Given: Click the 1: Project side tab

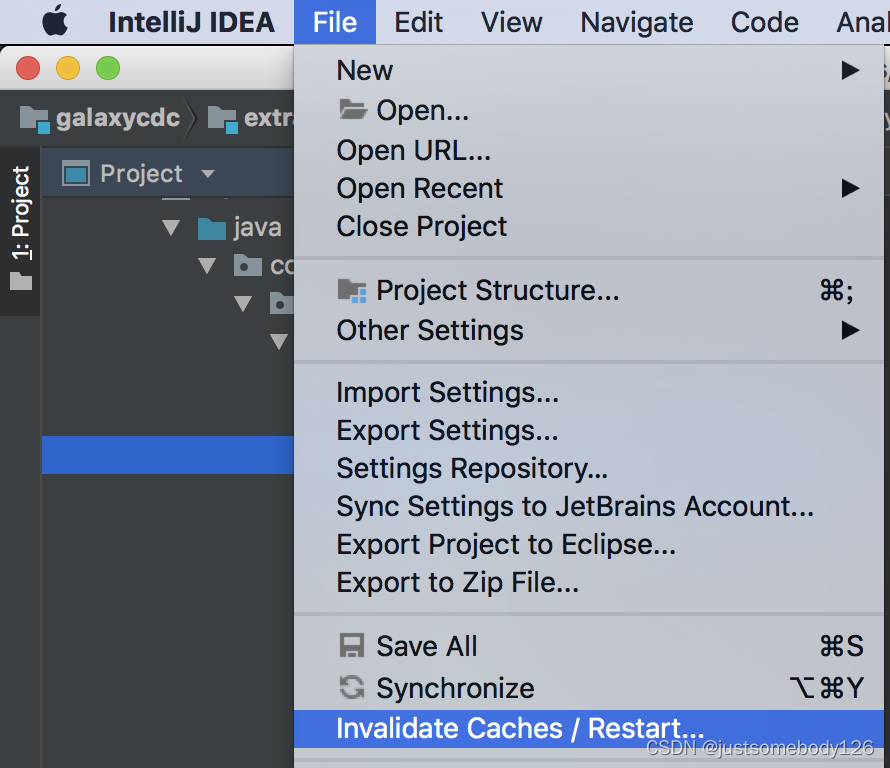Looking at the screenshot, I should coord(21,228).
